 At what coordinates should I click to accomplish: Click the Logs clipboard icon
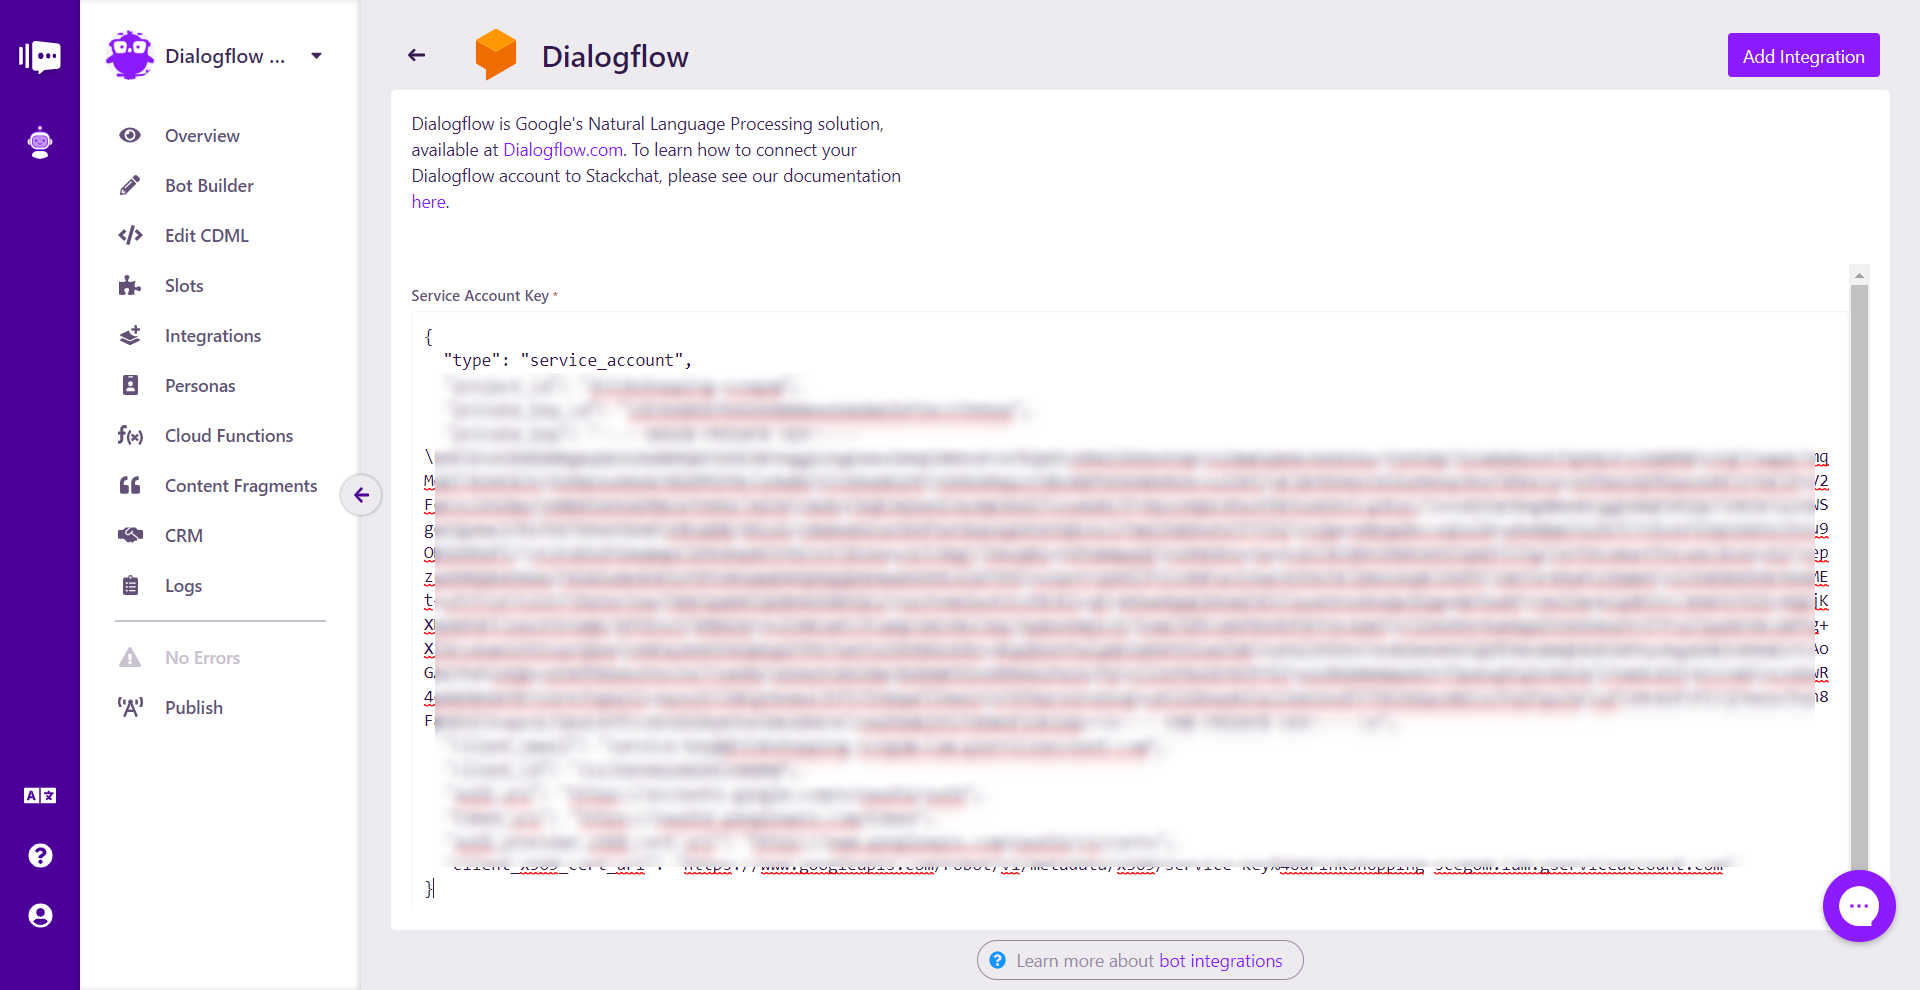pyautogui.click(x=130, y=585)
